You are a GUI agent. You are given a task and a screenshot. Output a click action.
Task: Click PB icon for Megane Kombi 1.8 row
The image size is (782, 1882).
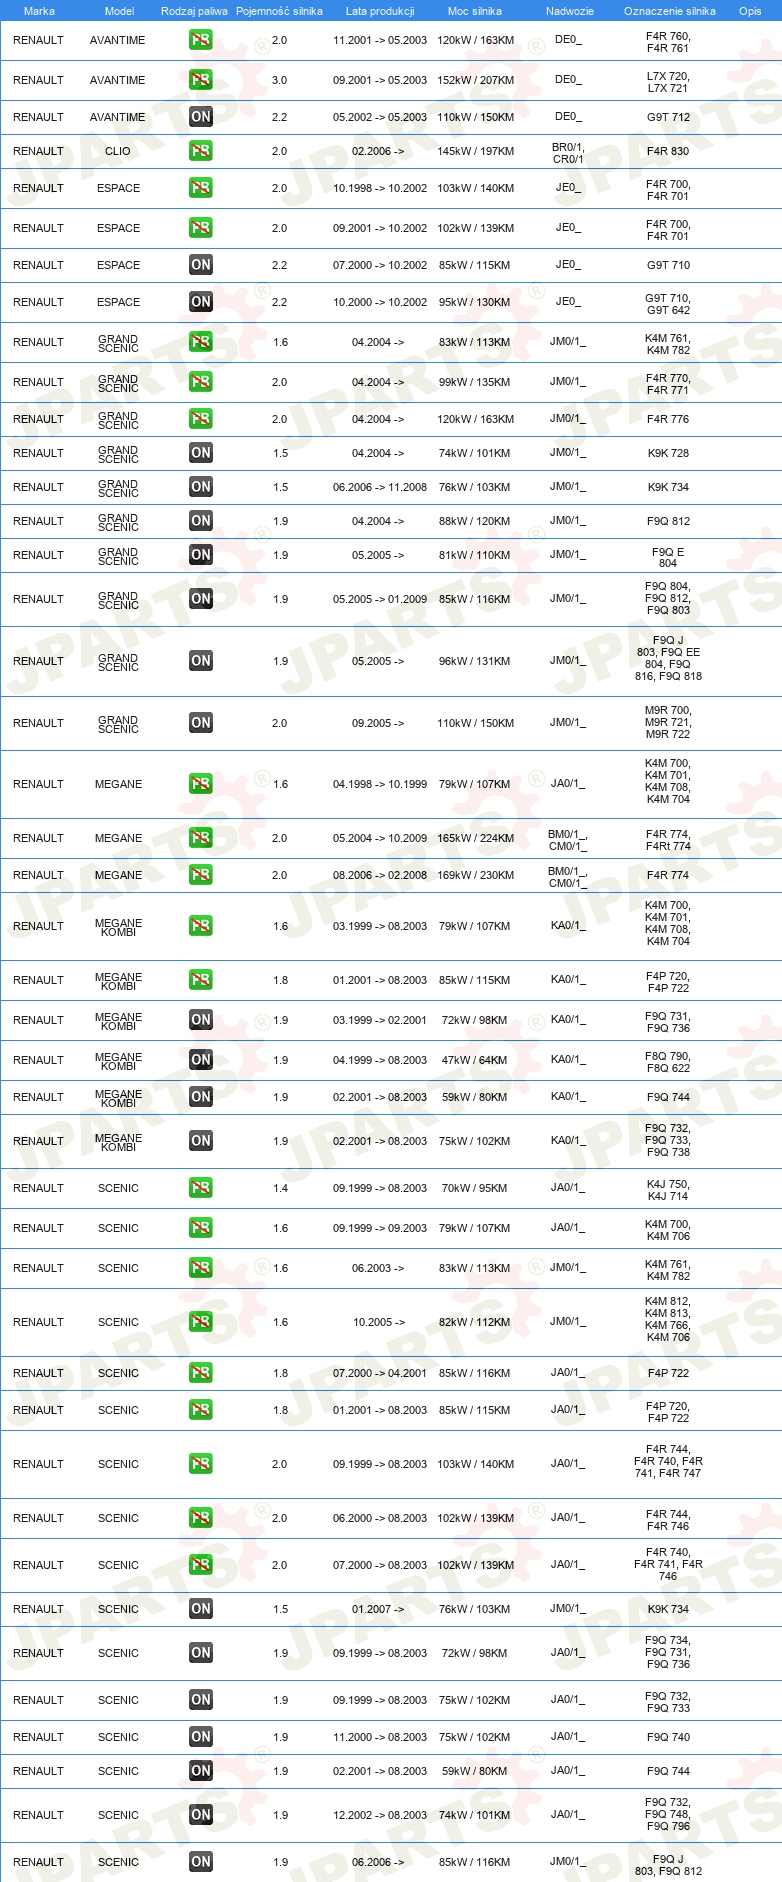[201, 980]
